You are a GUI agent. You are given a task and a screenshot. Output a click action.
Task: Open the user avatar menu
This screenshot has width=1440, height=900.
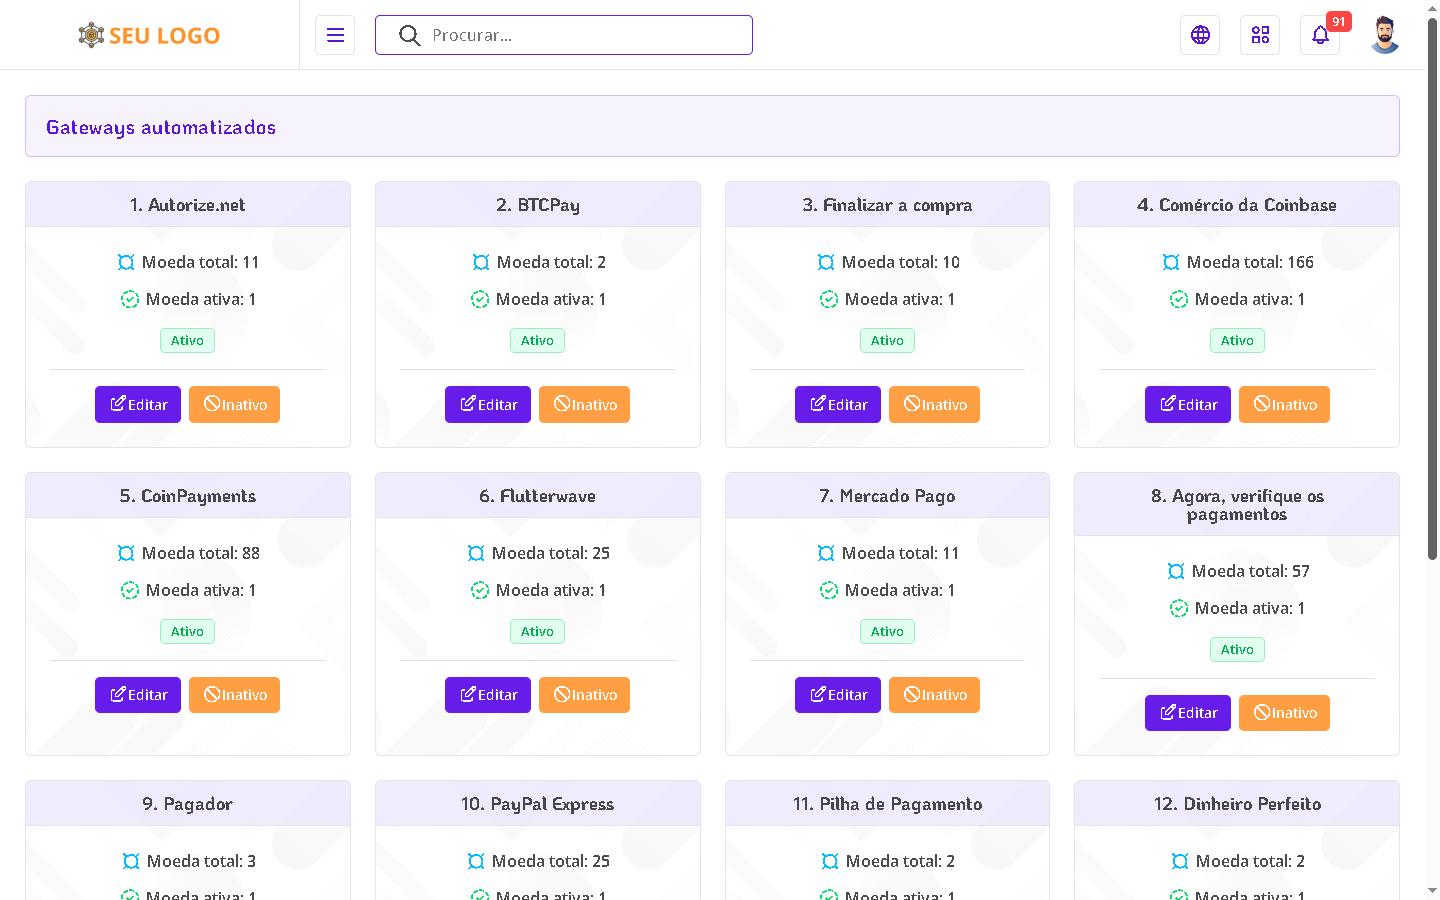coord(1384,35)
